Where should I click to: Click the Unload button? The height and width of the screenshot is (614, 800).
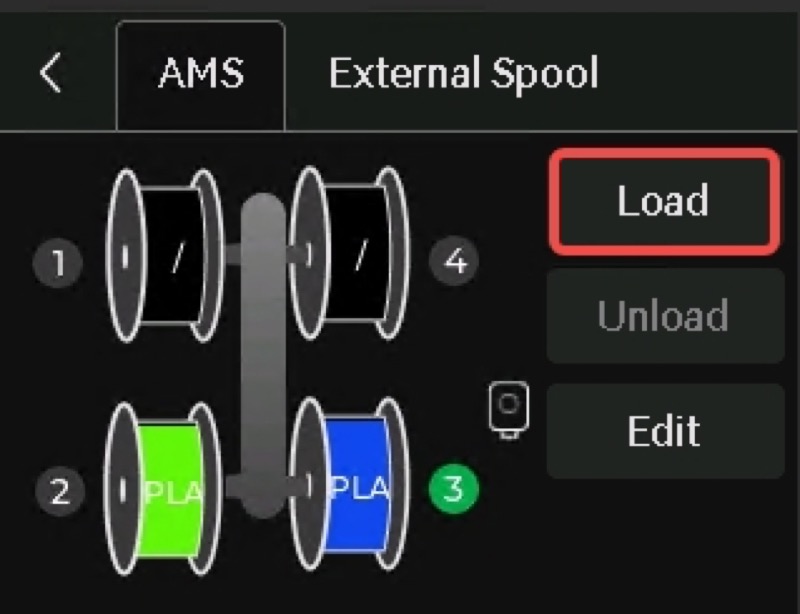tap(665, 316)
